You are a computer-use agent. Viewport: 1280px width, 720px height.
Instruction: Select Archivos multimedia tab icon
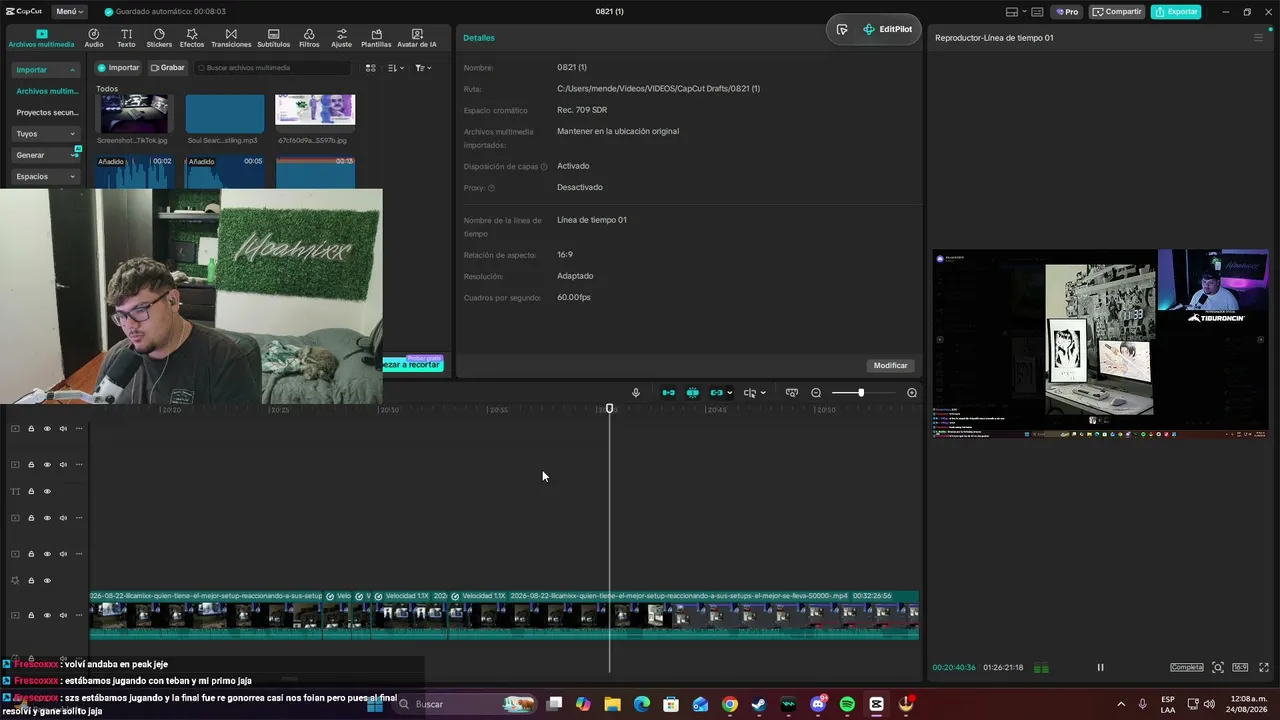[x=42, y=38]
